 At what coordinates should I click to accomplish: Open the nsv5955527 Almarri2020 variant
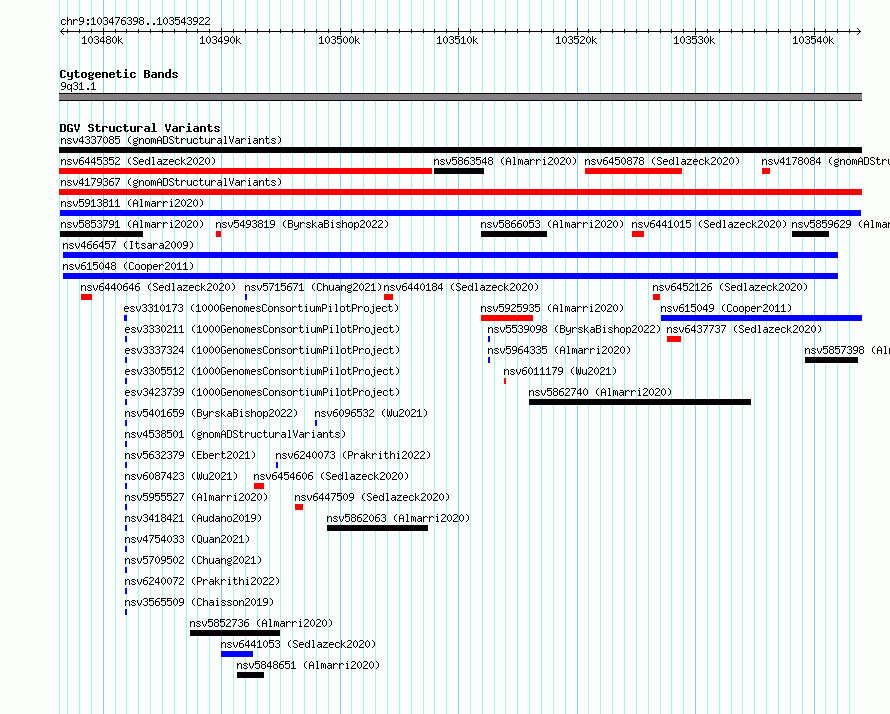click(125, 507)
